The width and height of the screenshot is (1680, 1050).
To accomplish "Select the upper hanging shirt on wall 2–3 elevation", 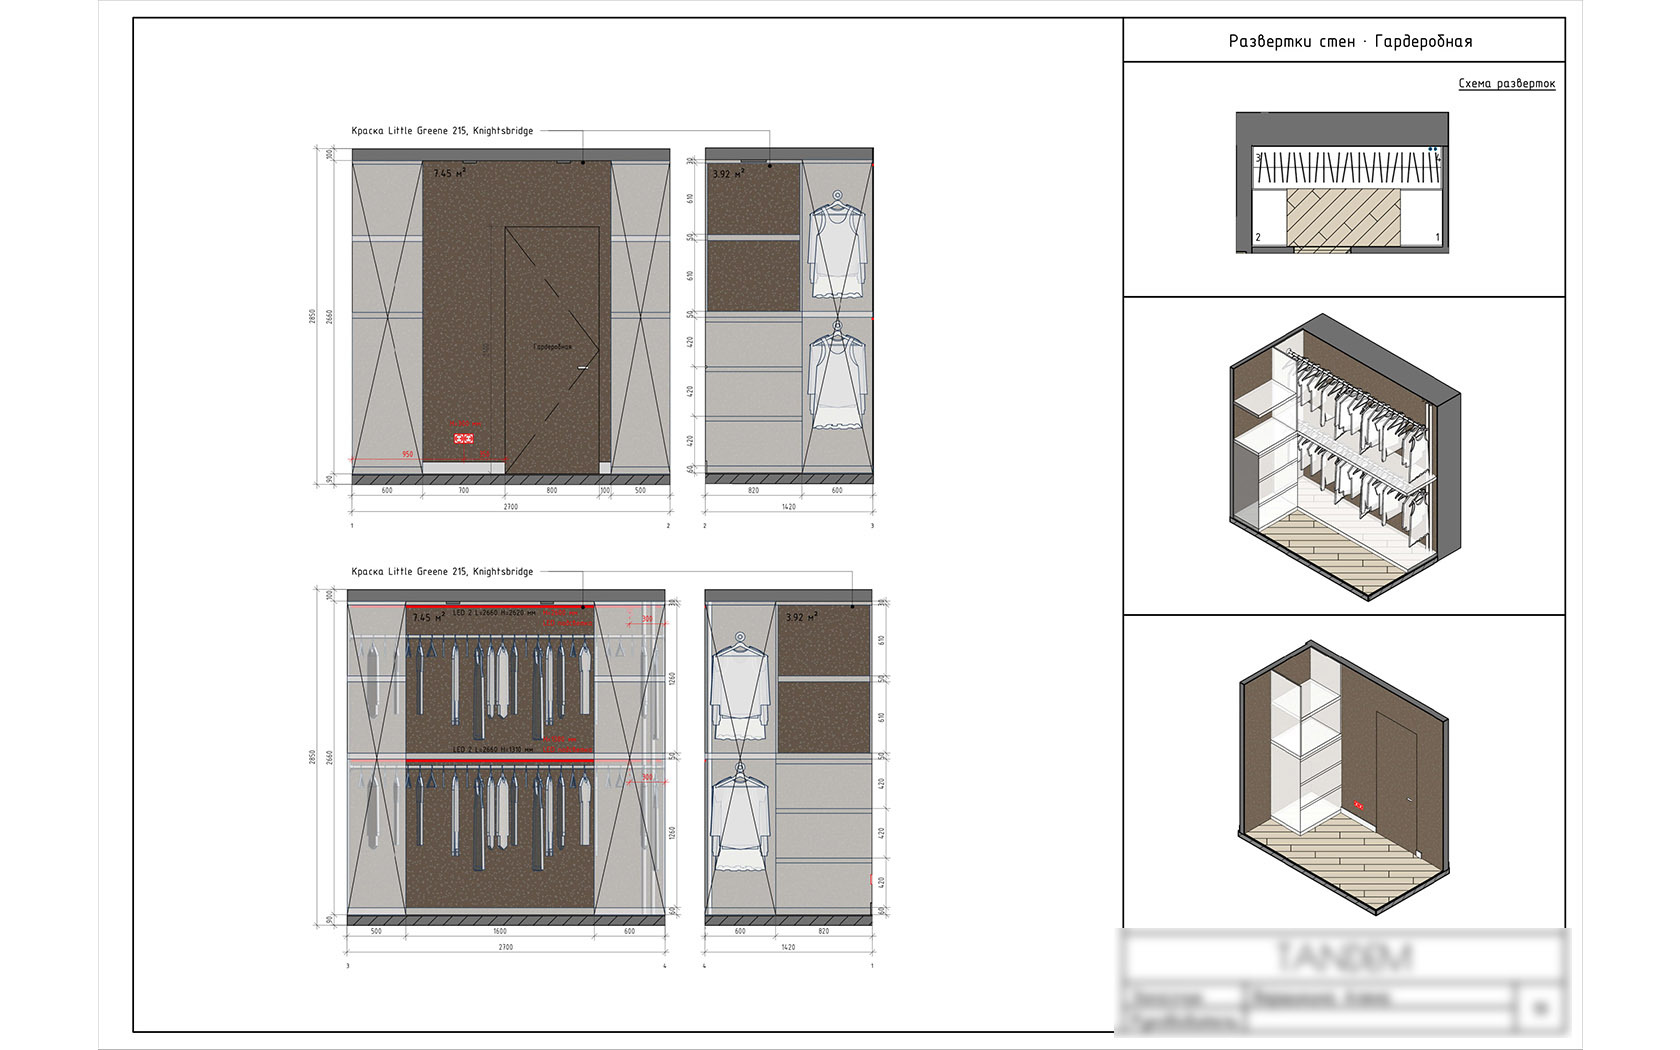I will pos(838,245).
